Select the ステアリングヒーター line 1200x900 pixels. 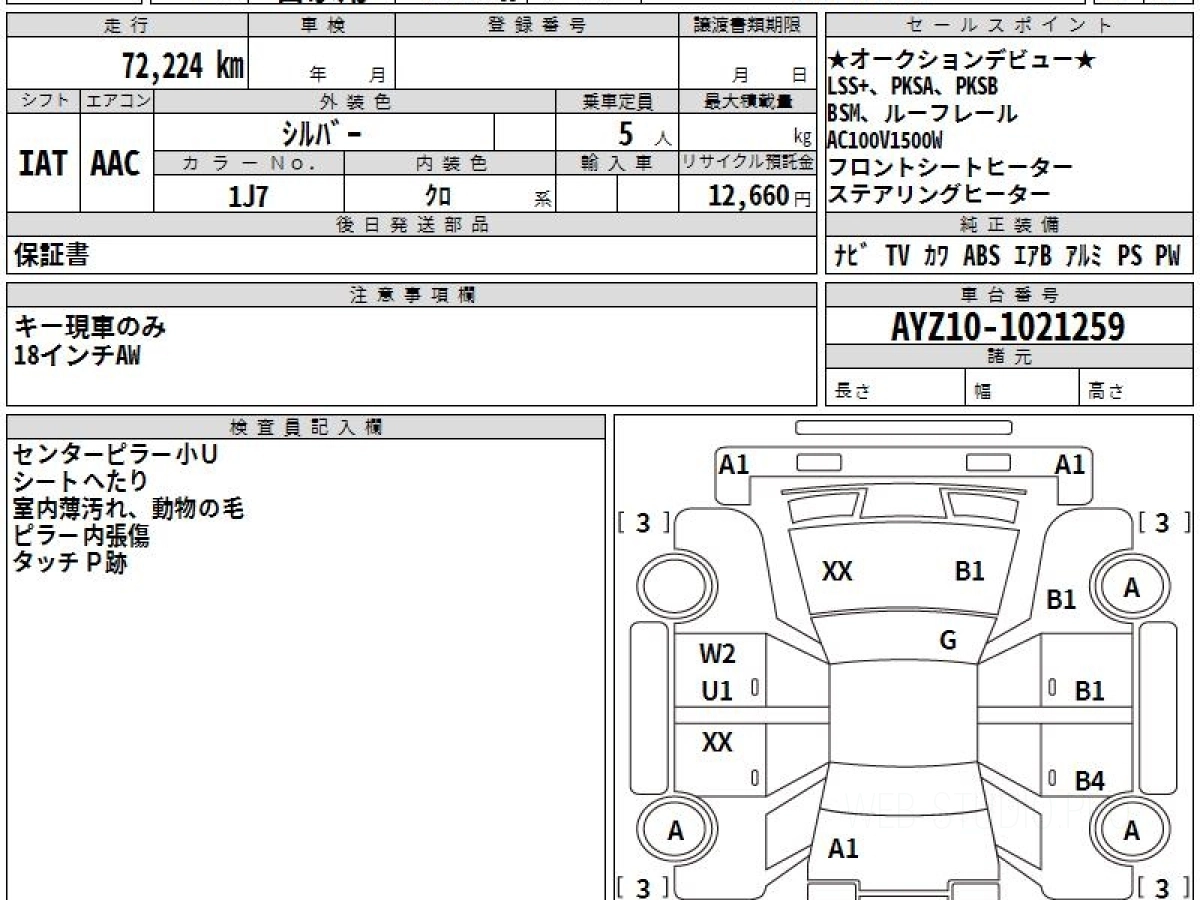[x=939, y=194]
